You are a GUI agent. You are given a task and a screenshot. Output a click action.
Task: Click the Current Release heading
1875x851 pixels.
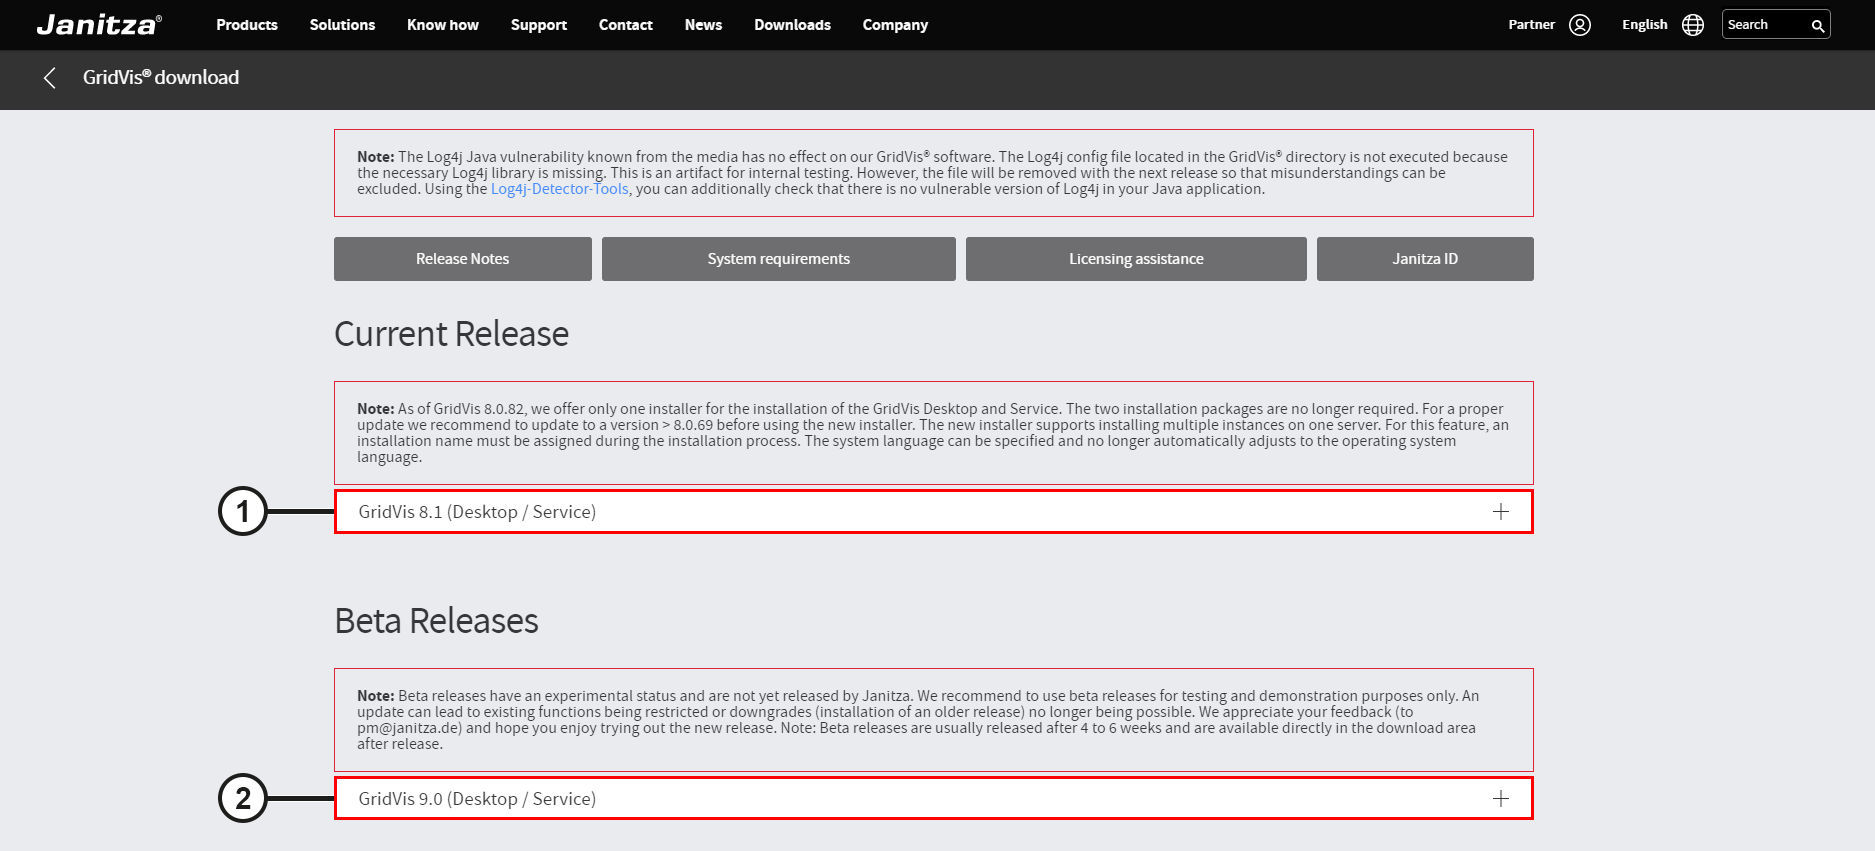click(451, 334)
